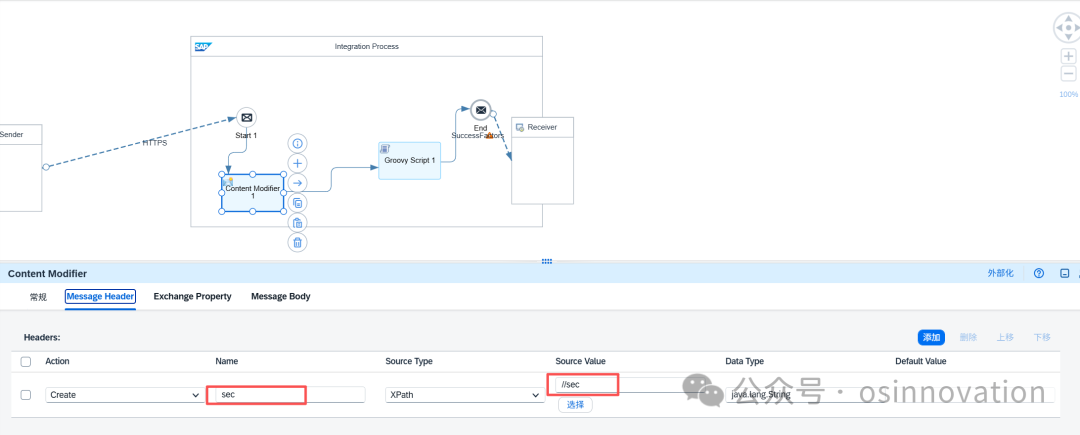1080x435 pixels.
Task: Select the Start 1 message event icon
Action: point(247,118)
